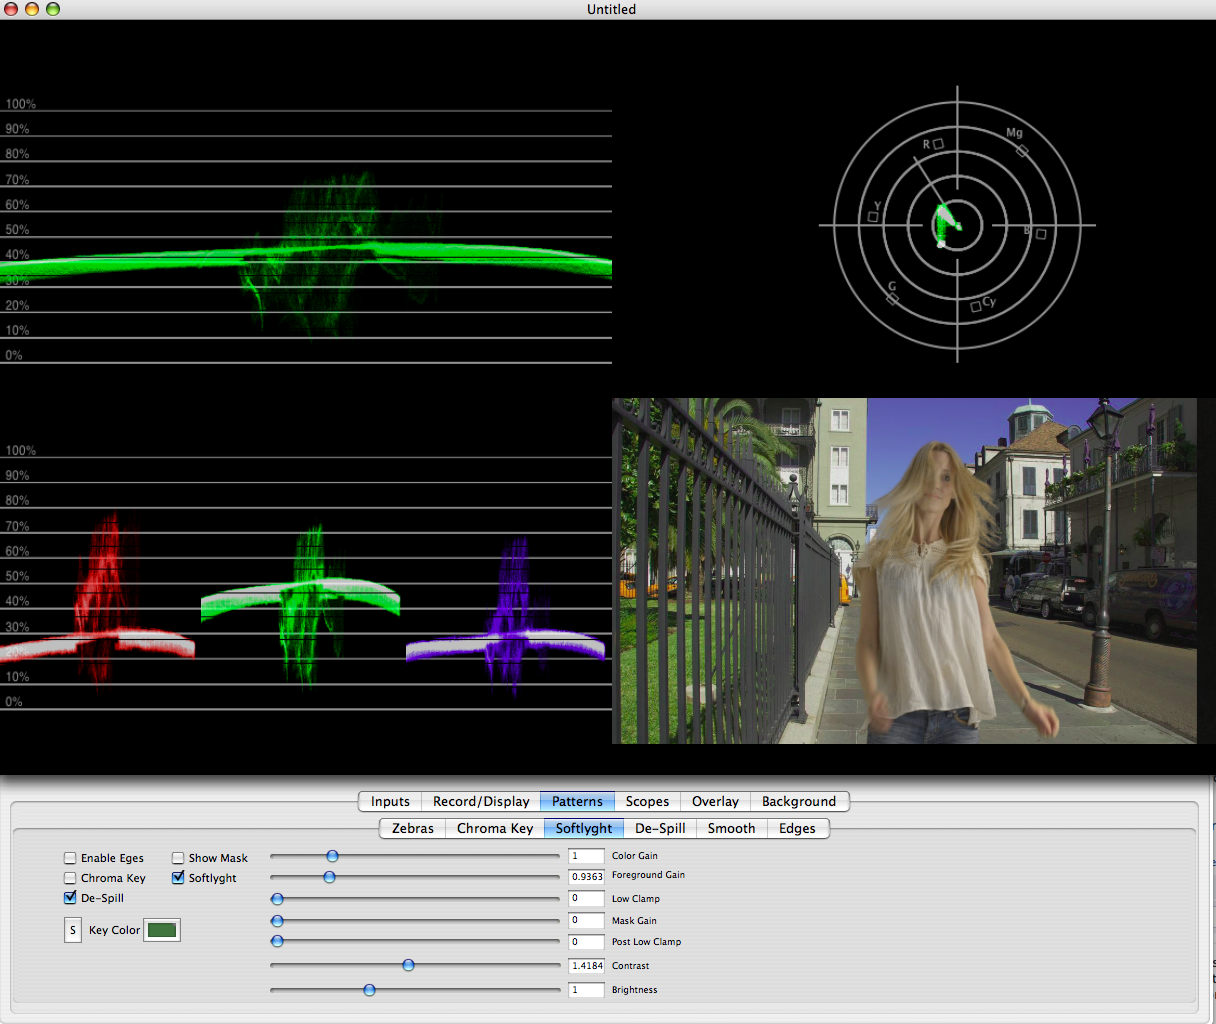Open the Overlay tab
The image size is (1216, 1024).
pos(715,801)
